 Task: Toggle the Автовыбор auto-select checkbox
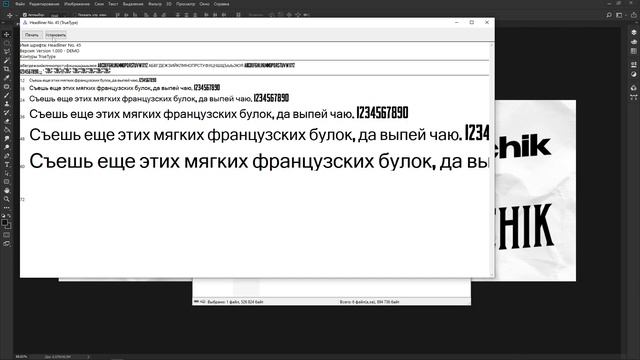coord(24,15)
